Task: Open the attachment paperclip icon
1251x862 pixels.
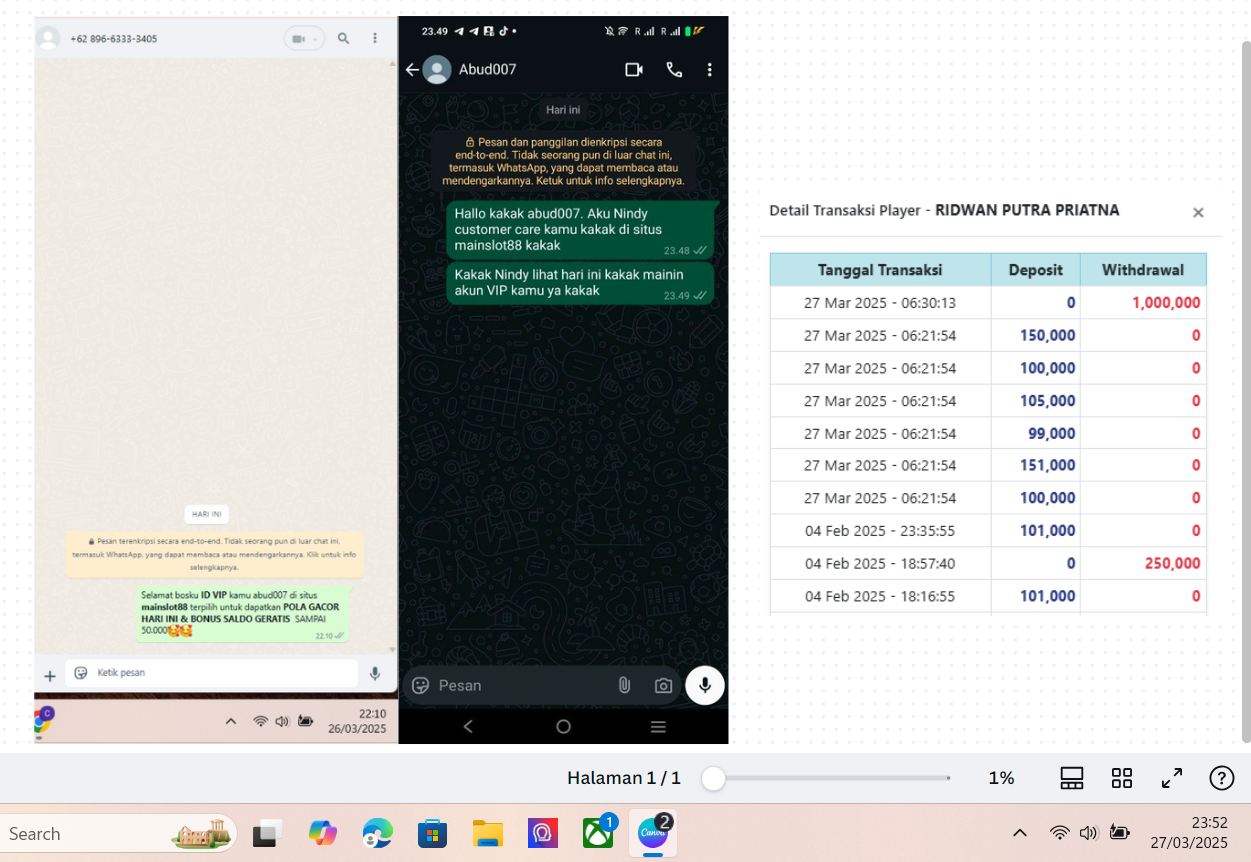Action: [x=624, y=685]
